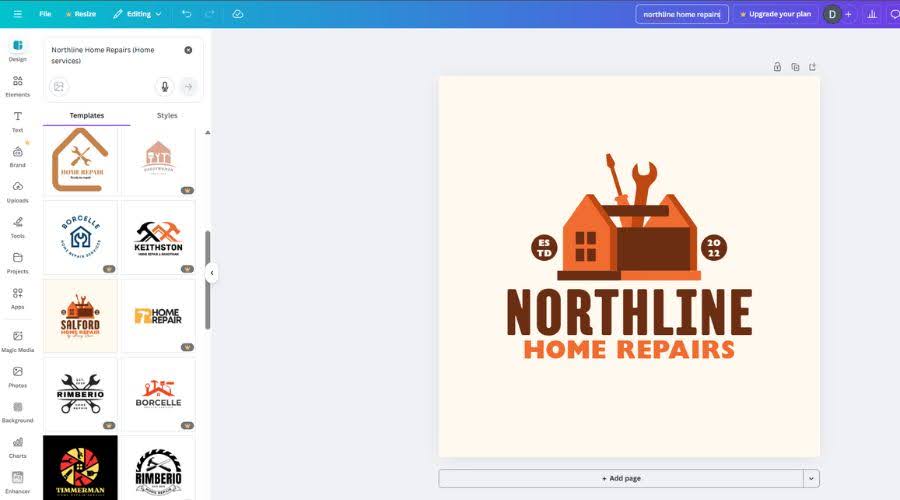Screen dimensions: 900x500
Task: Add a new page above icon
Action: [812, 67]
